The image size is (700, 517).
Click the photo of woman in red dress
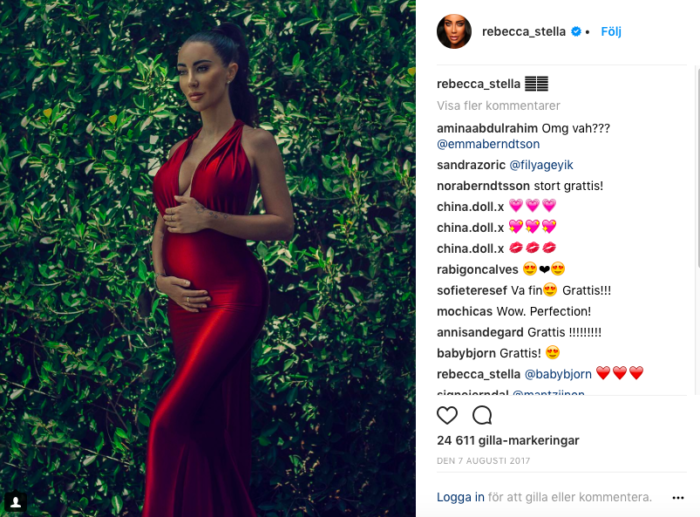(208, 258)
